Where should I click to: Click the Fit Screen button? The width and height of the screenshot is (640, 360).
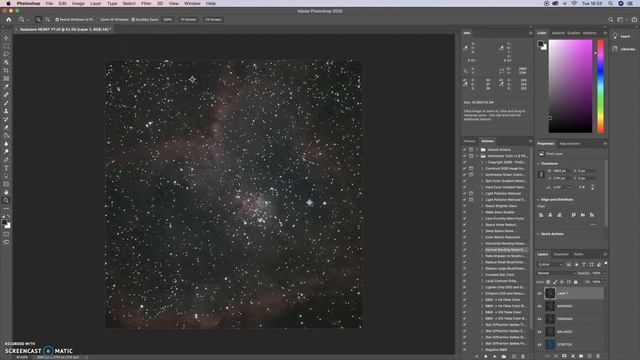188,19
